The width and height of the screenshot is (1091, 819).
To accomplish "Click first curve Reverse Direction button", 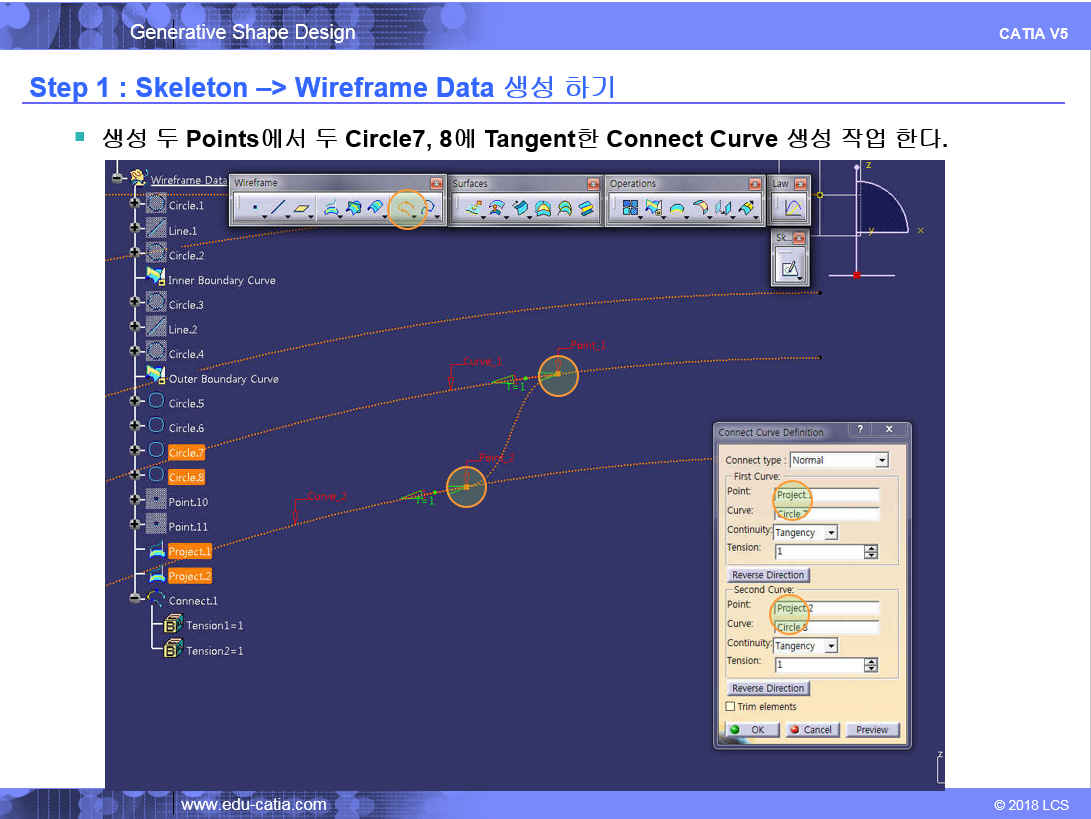I will pos(768,575).
